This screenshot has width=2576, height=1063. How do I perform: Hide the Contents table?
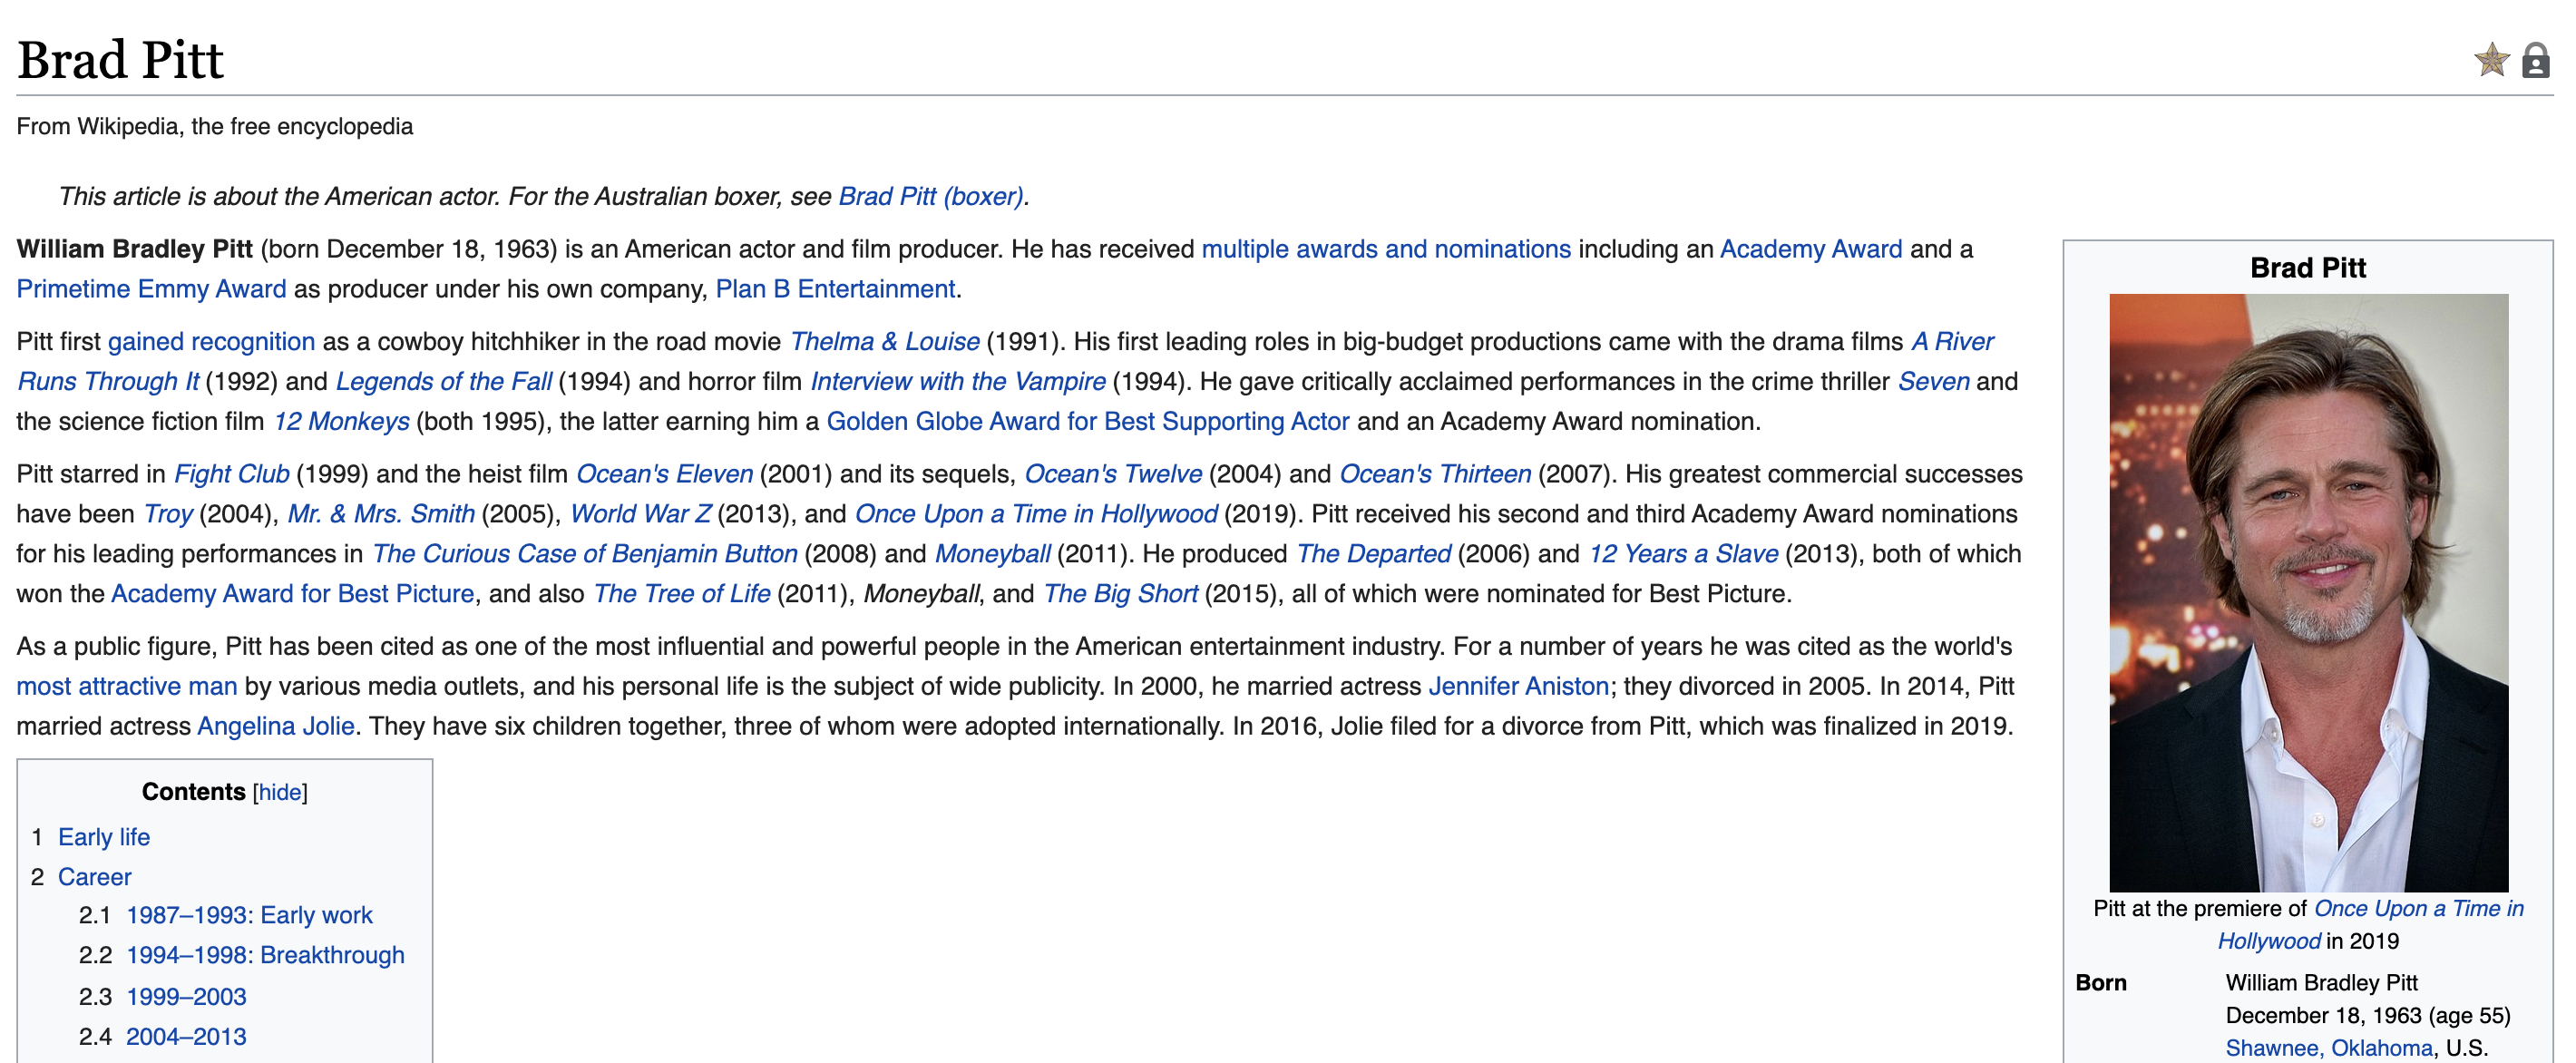[x=280, y=792]
